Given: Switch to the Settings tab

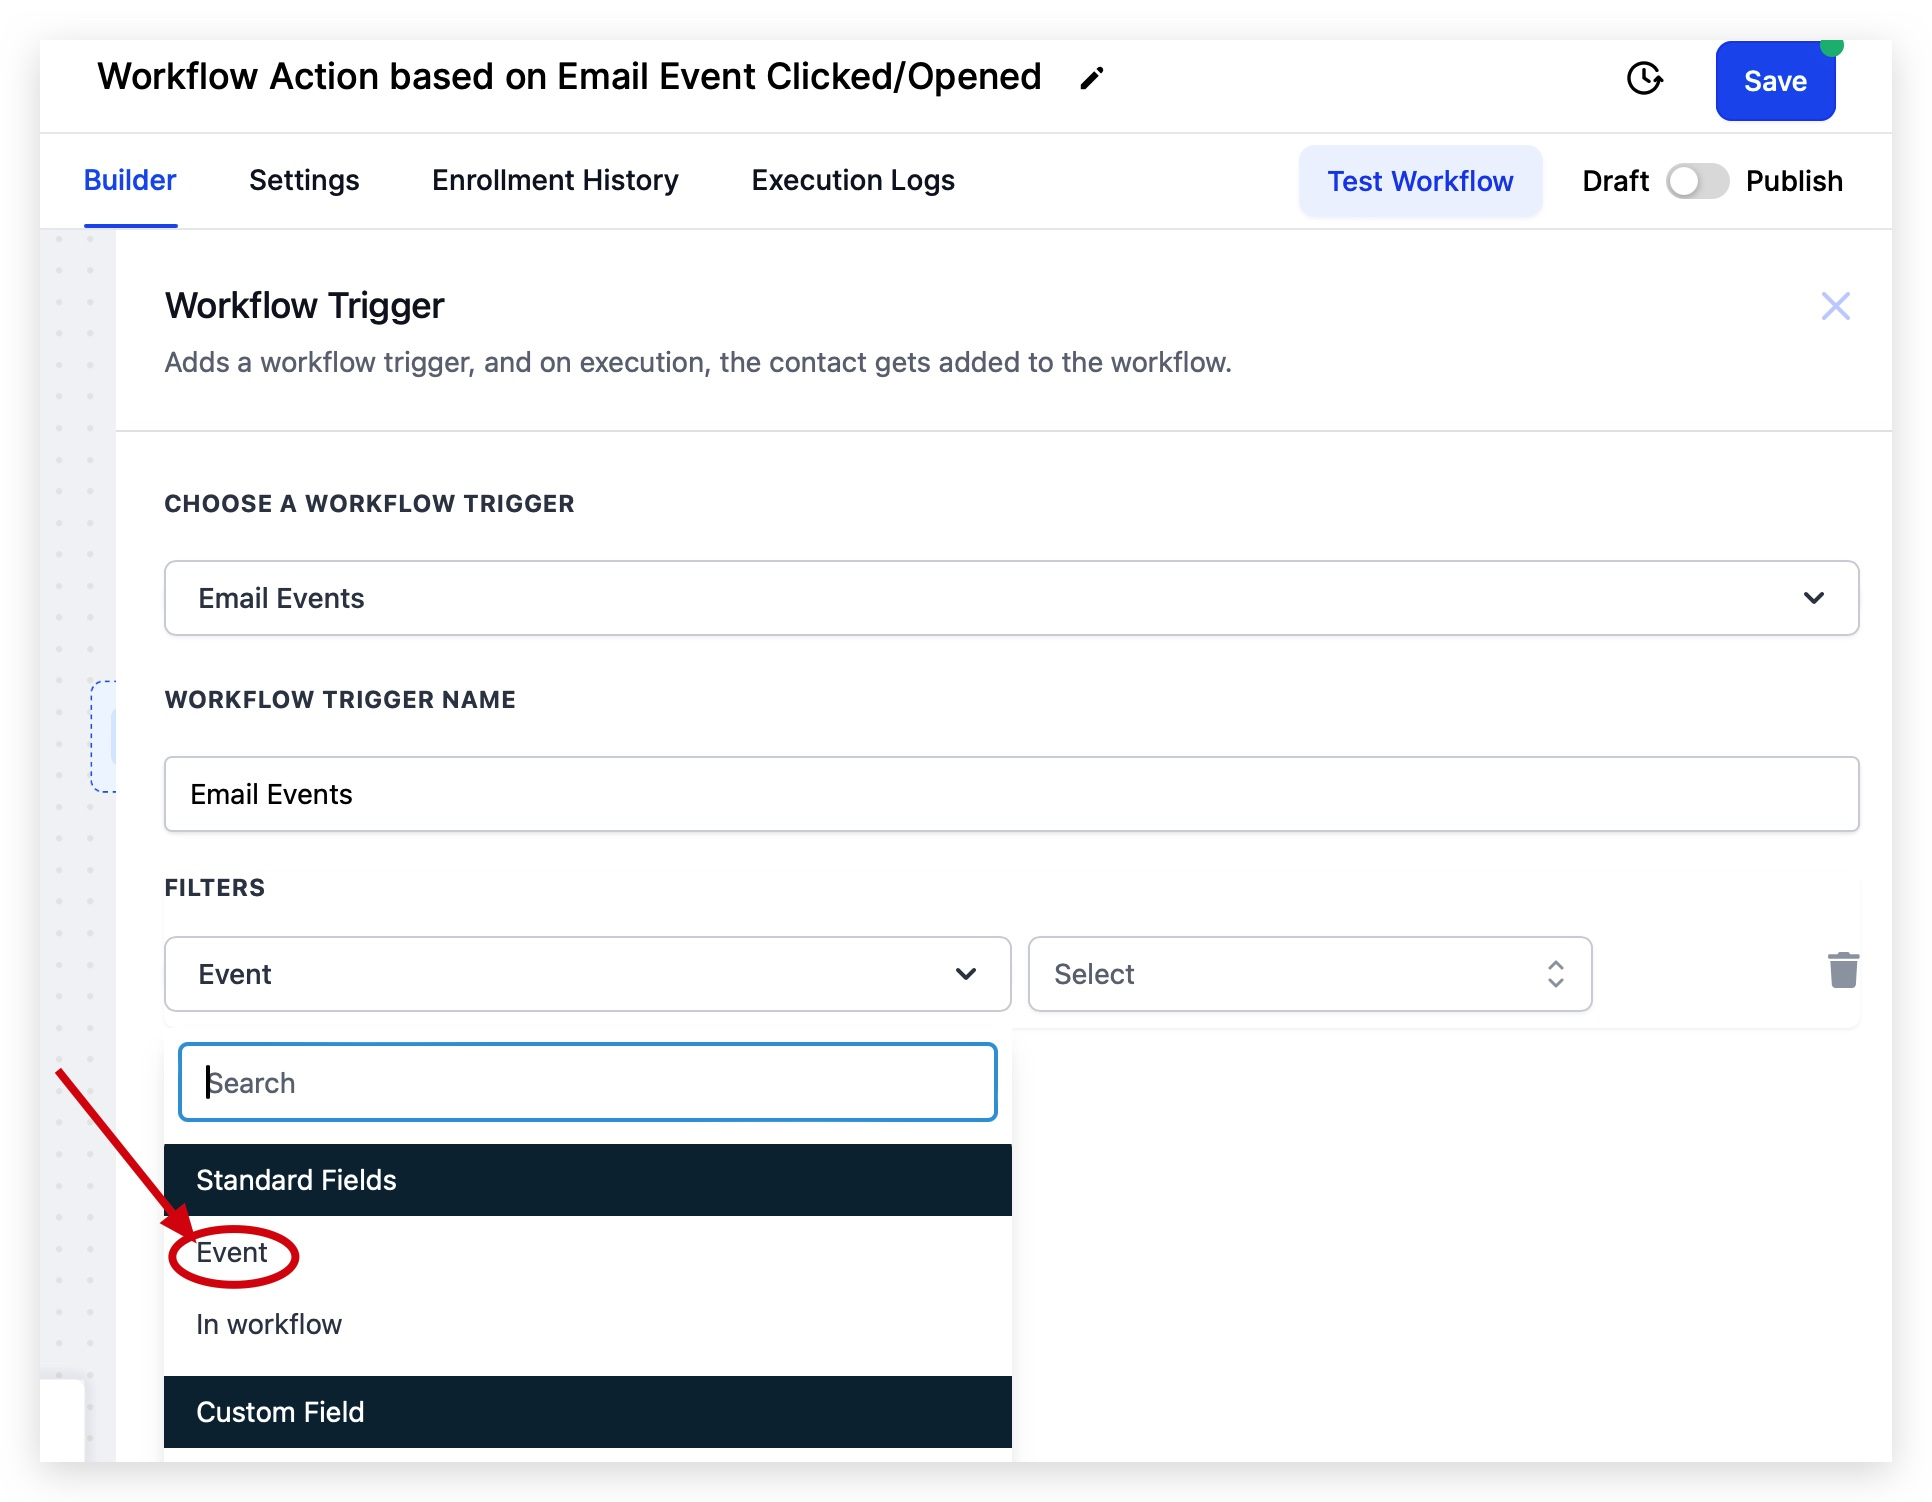Looking at the screenshot, I should coord(304,180).
